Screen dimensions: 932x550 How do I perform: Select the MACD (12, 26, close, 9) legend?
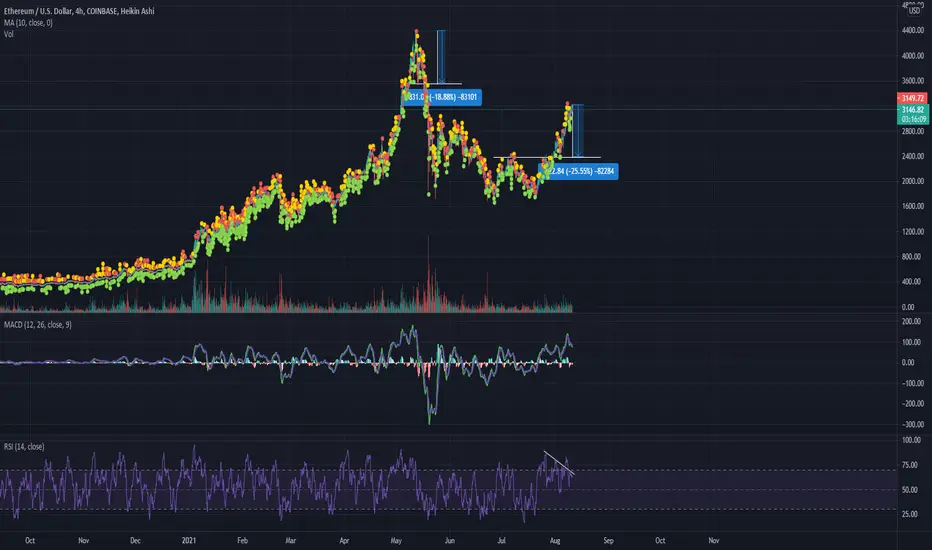37,325
